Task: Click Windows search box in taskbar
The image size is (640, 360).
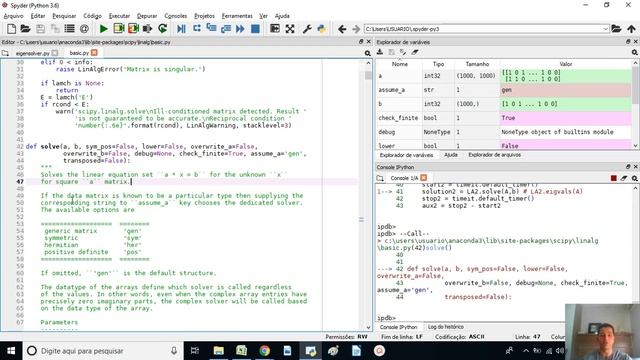Action: coord(103,351)
